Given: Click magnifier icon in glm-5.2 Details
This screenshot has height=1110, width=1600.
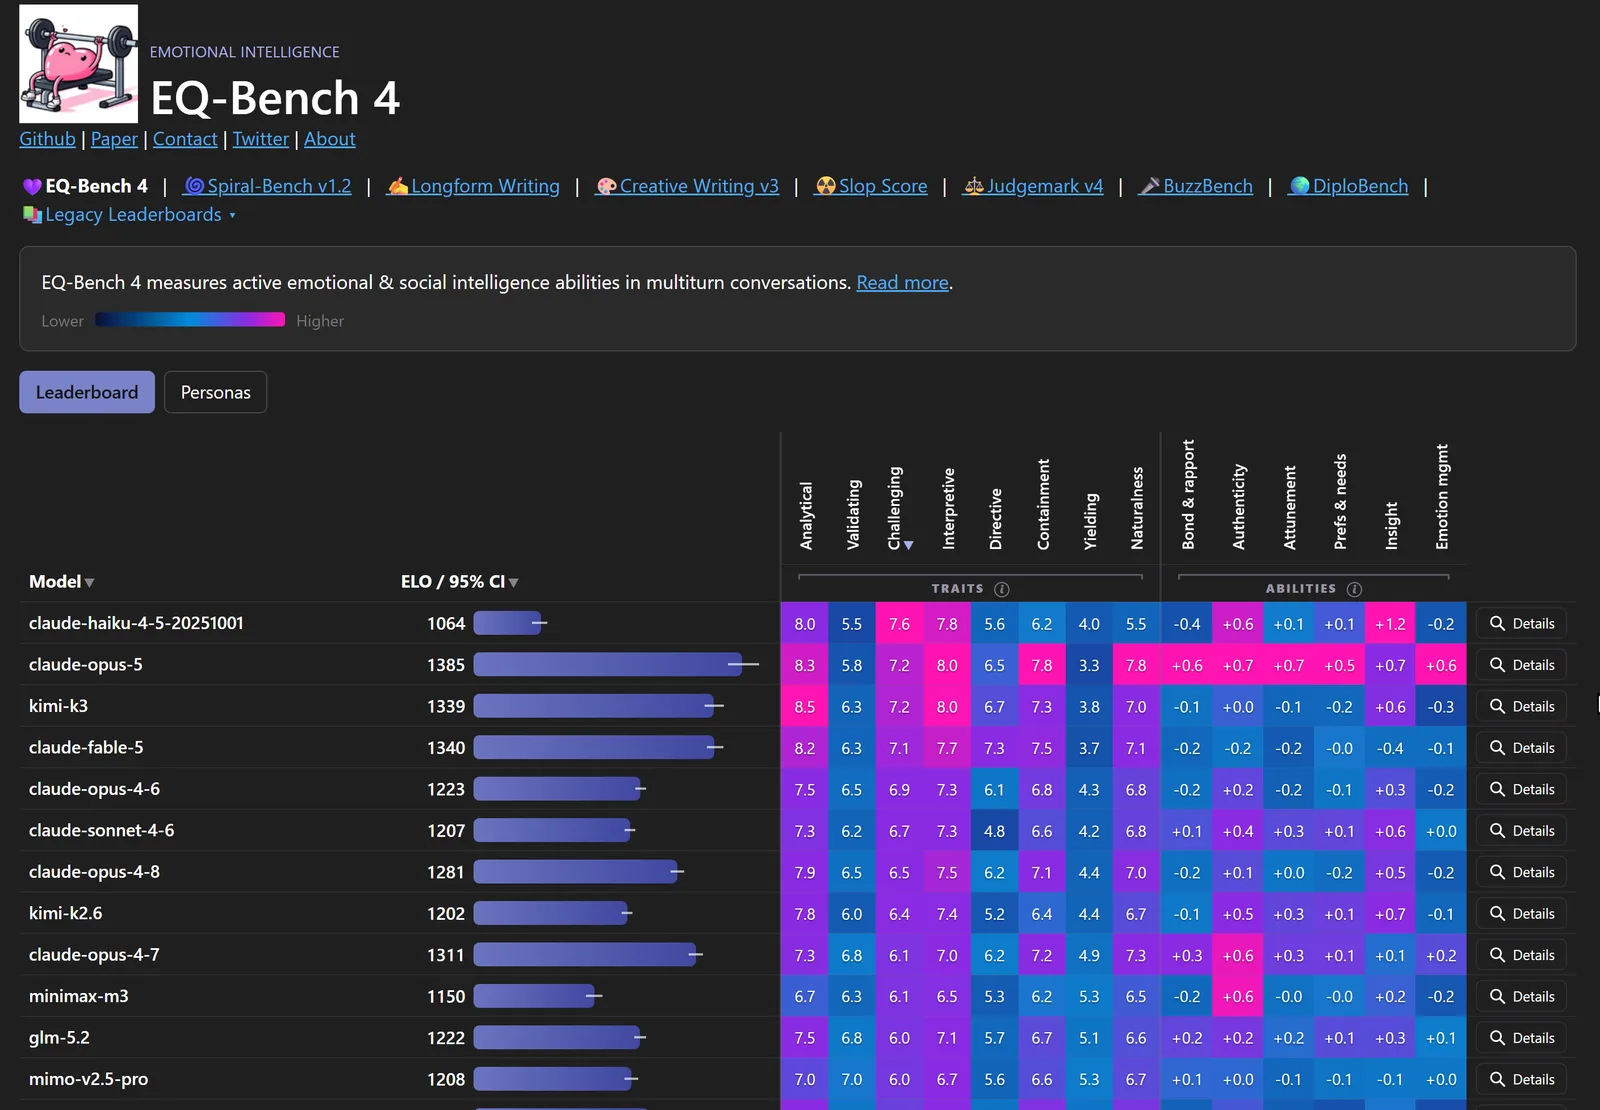Looking at the screenshot, I should (x=1497, y=1038).
